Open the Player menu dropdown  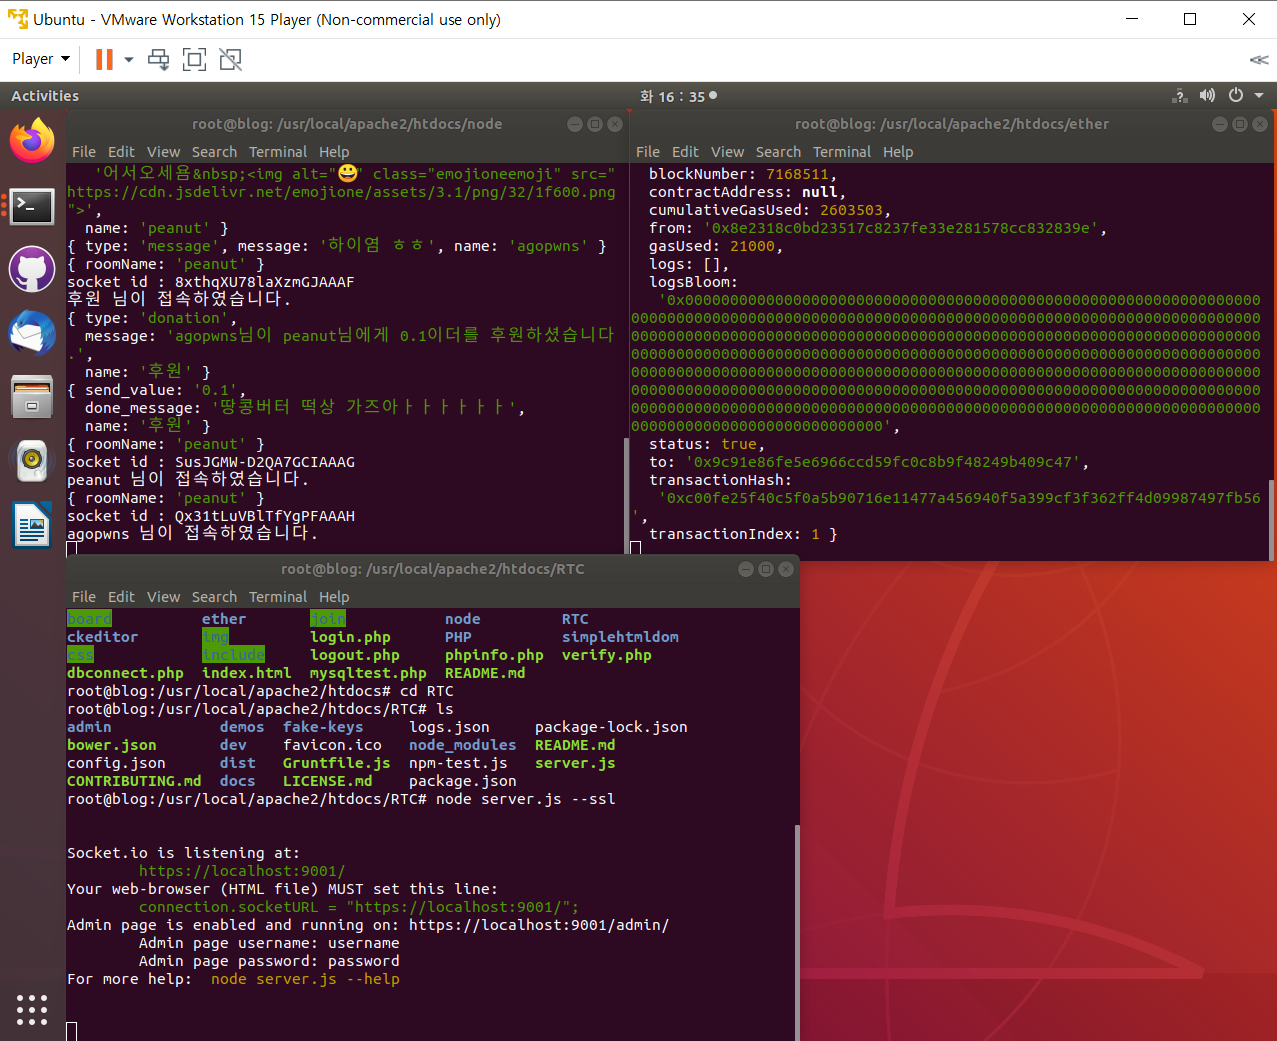coord(40,59)
